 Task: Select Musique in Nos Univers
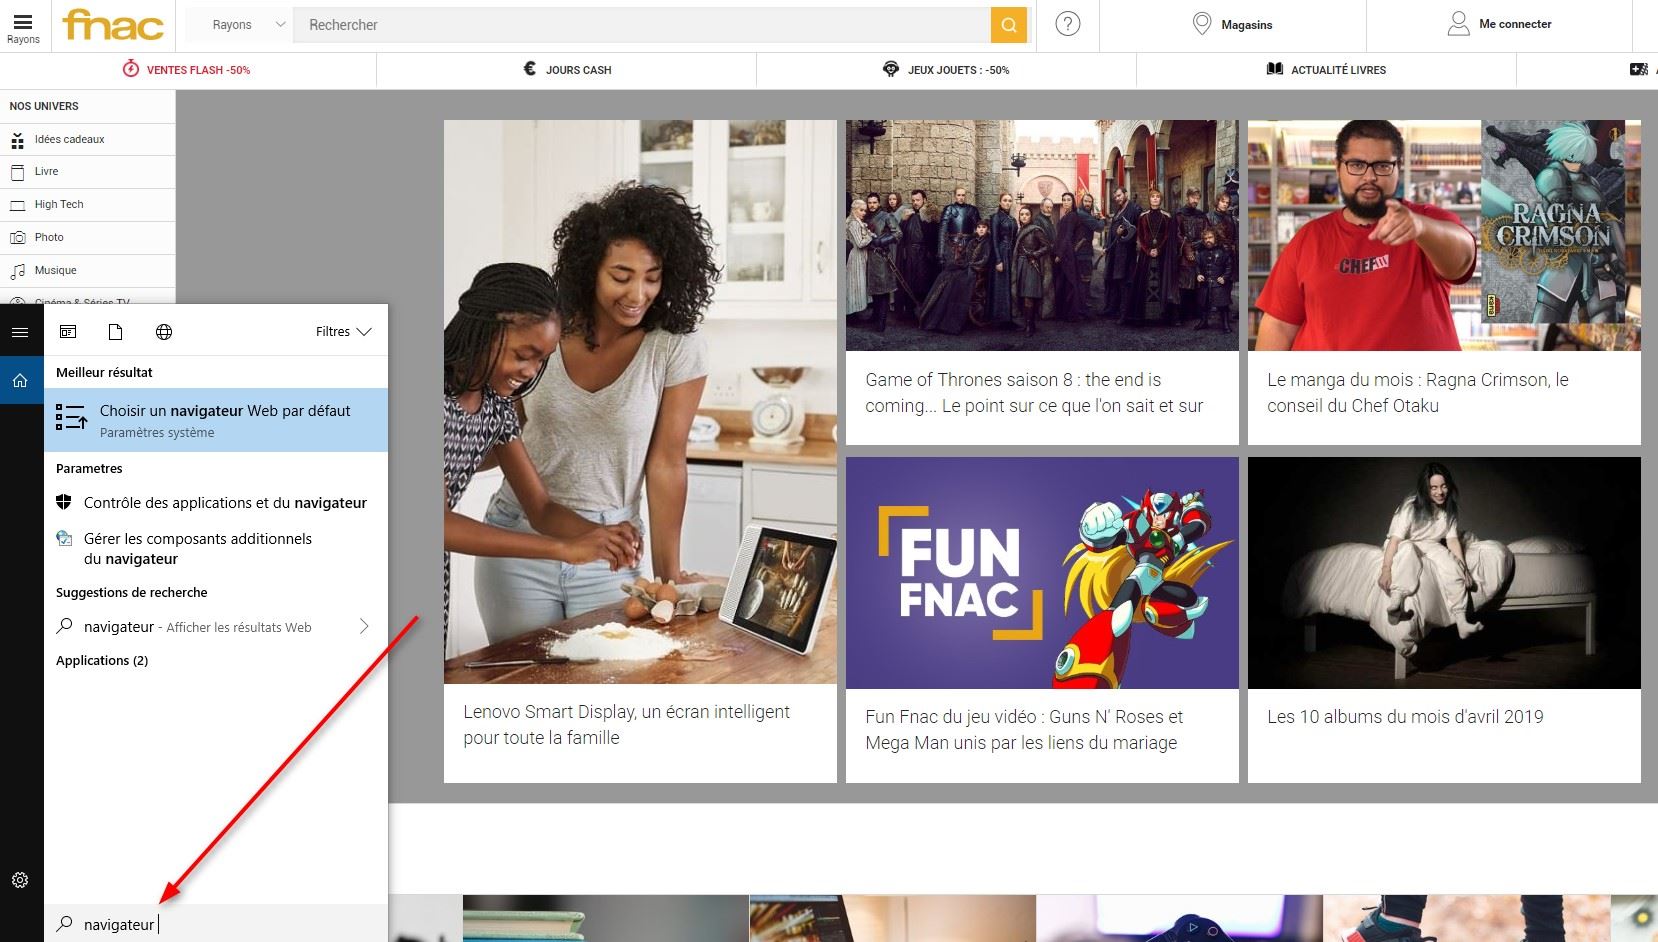[x=88, y=271]
